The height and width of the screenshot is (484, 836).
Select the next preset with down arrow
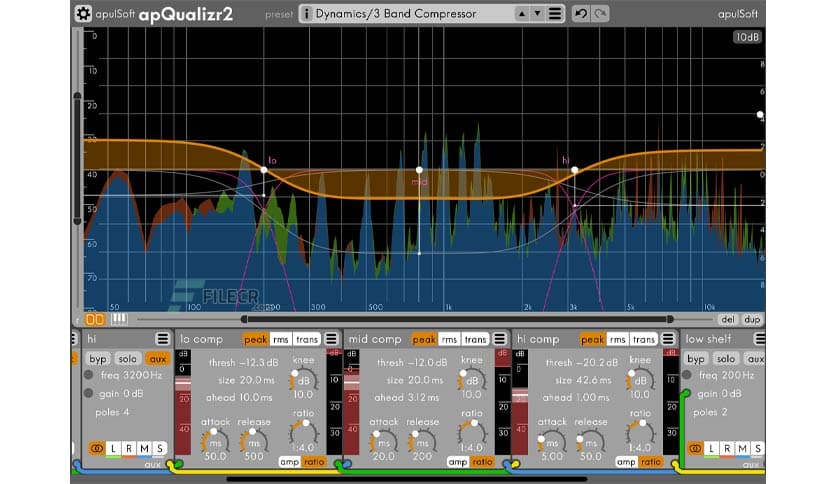[539, 14]
